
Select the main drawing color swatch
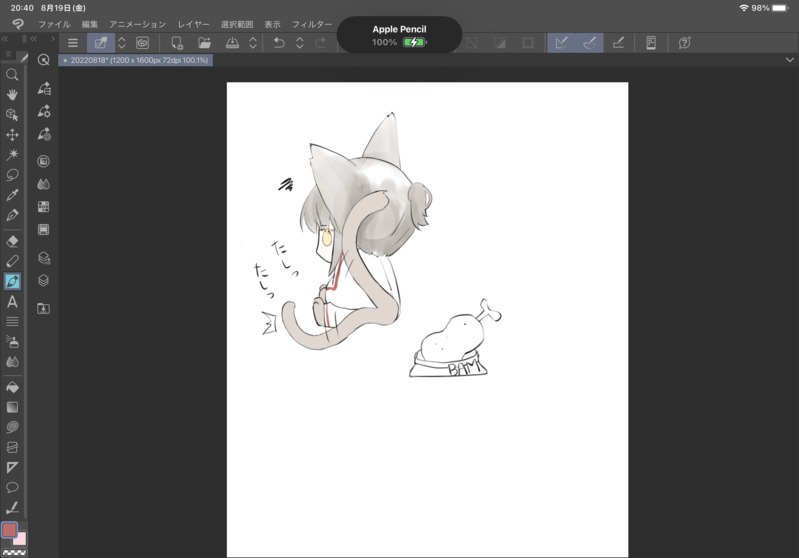pos(9,530)
